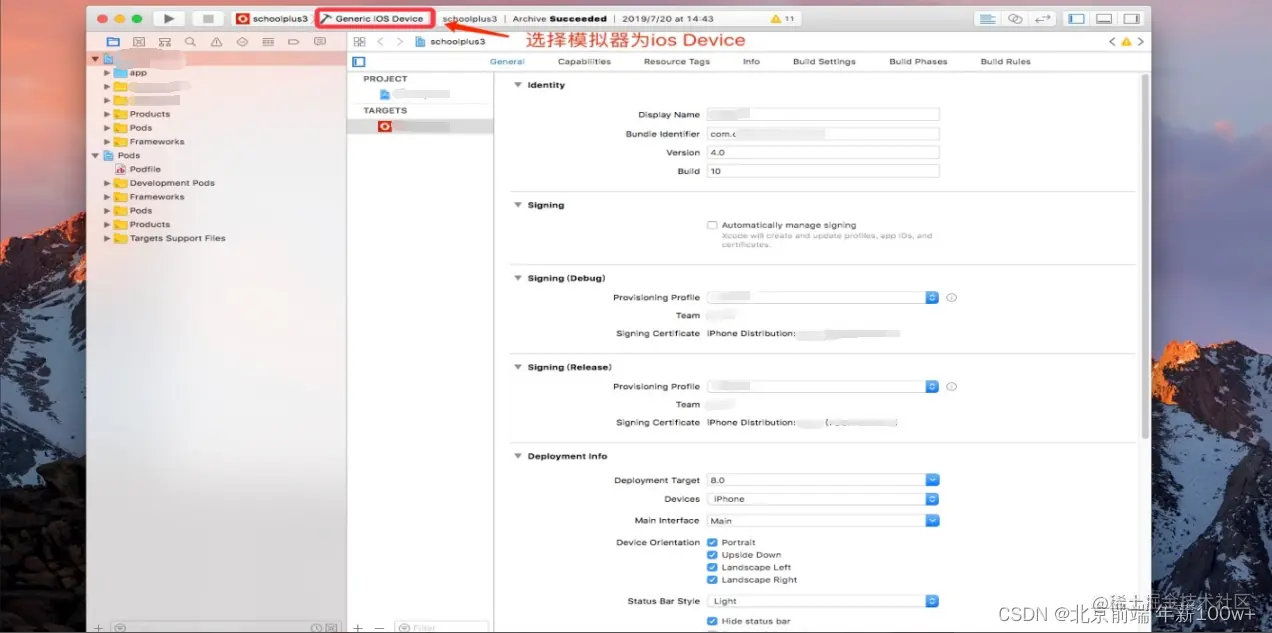This screenshot has width=1272, height=633.
Task: Uncheck Landscape Left orientation
Action: click(712, 568)
